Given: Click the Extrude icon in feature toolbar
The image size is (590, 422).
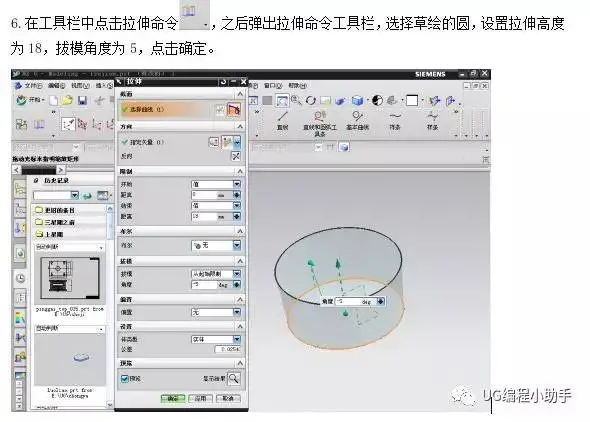Looking at the screenshot, I should pyautogui.click(x=40, y=124).
